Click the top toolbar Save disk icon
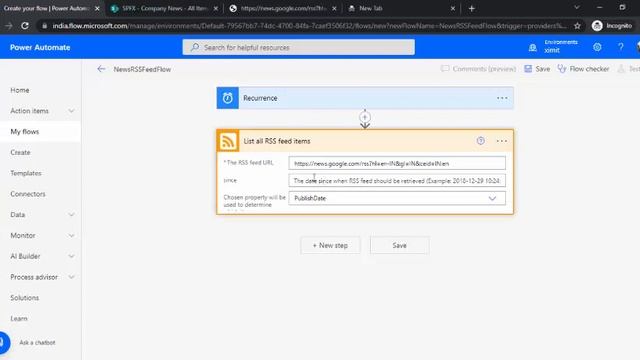The image size is (640, 360). click(528, 69)
